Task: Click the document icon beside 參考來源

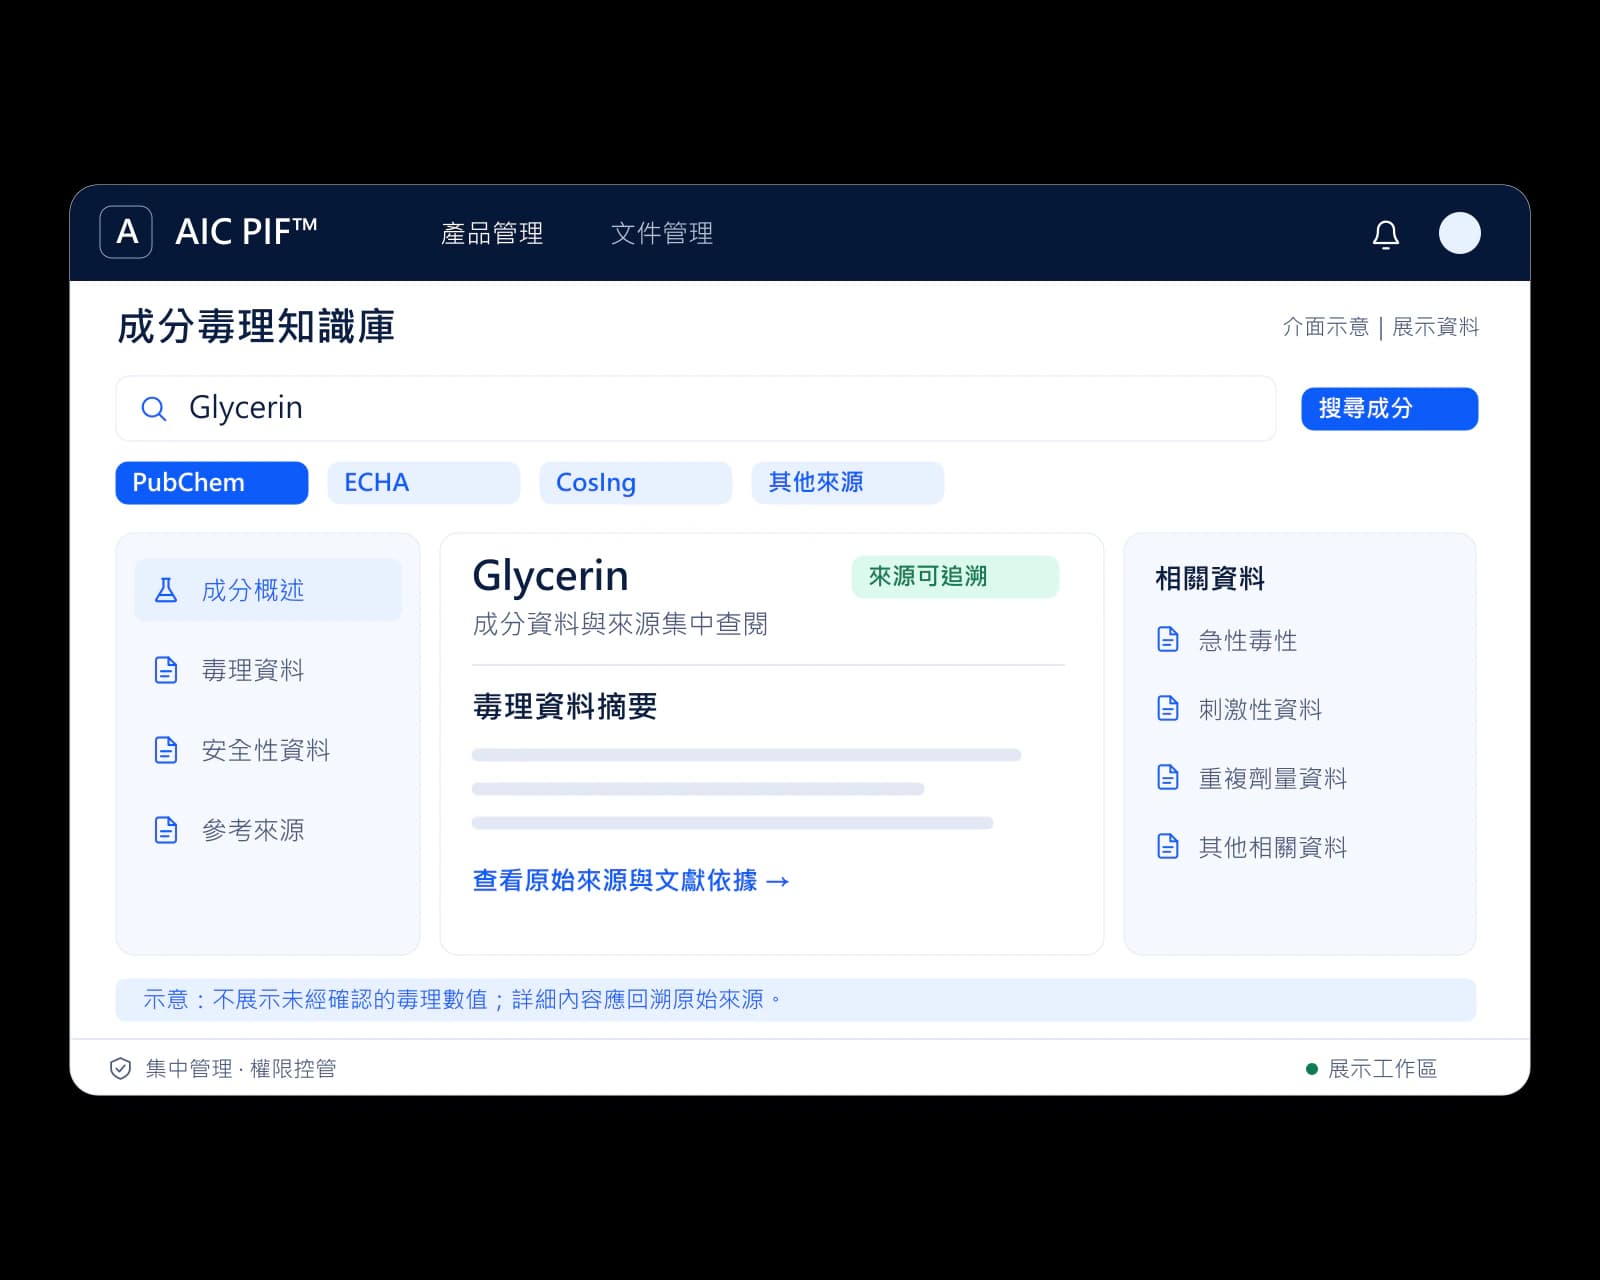Action: (x=166, y=830)
